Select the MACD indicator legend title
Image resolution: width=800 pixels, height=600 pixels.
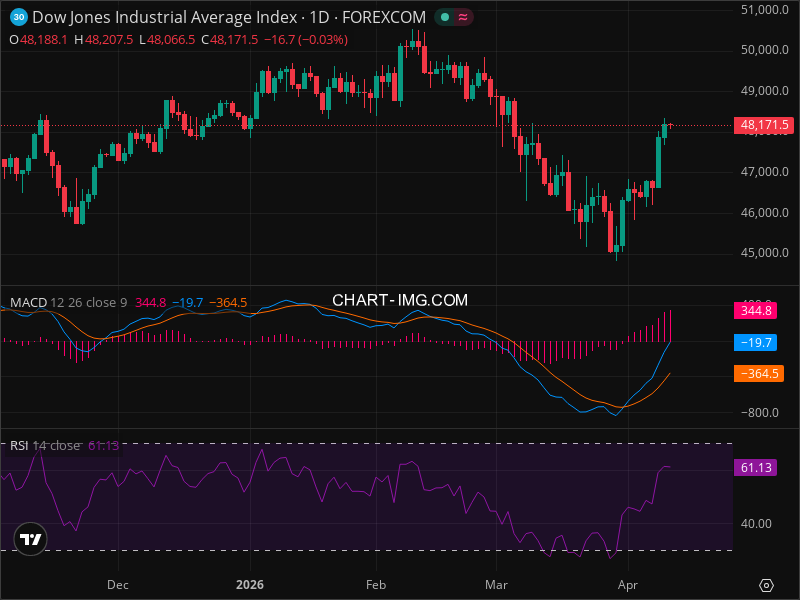[29, 303]
